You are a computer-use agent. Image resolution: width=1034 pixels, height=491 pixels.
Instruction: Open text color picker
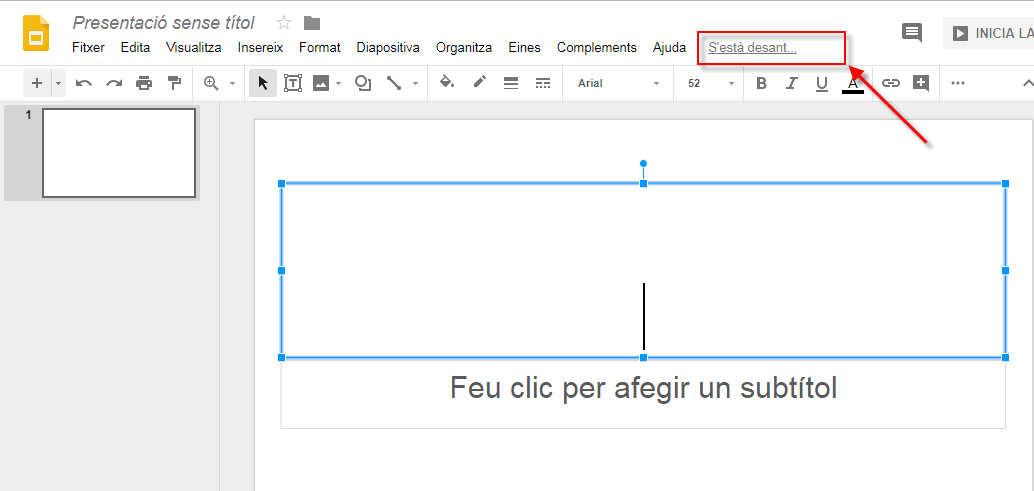(853, 84)
